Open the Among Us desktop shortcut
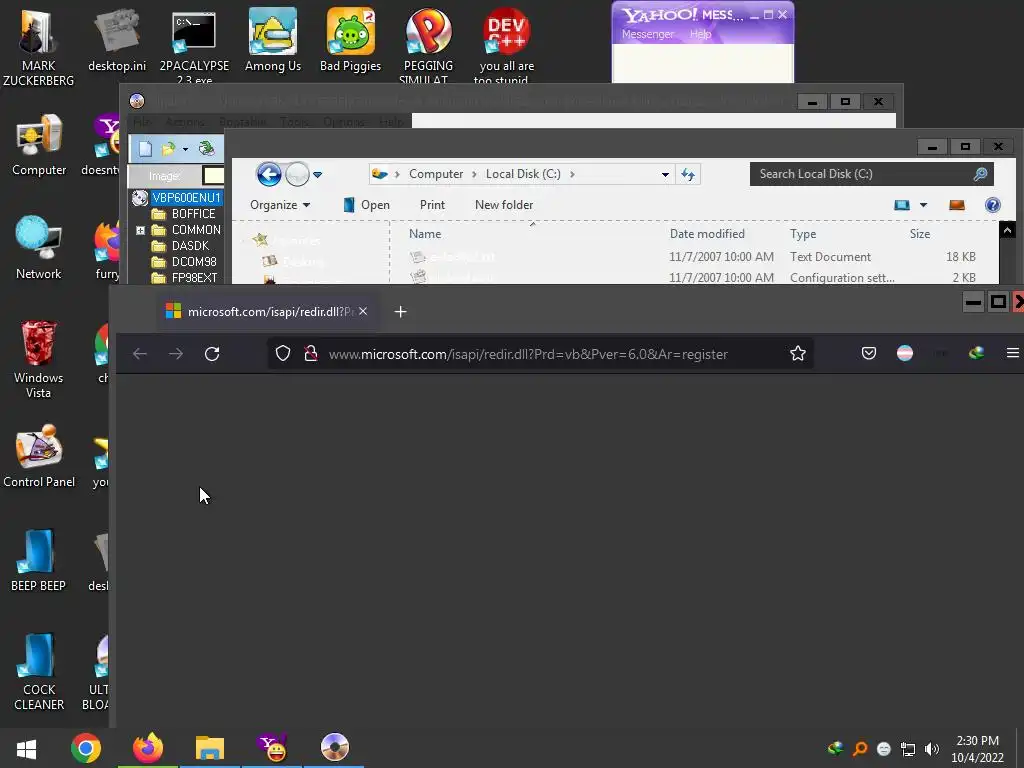The image size is (1024, 768). coord(273,40)
